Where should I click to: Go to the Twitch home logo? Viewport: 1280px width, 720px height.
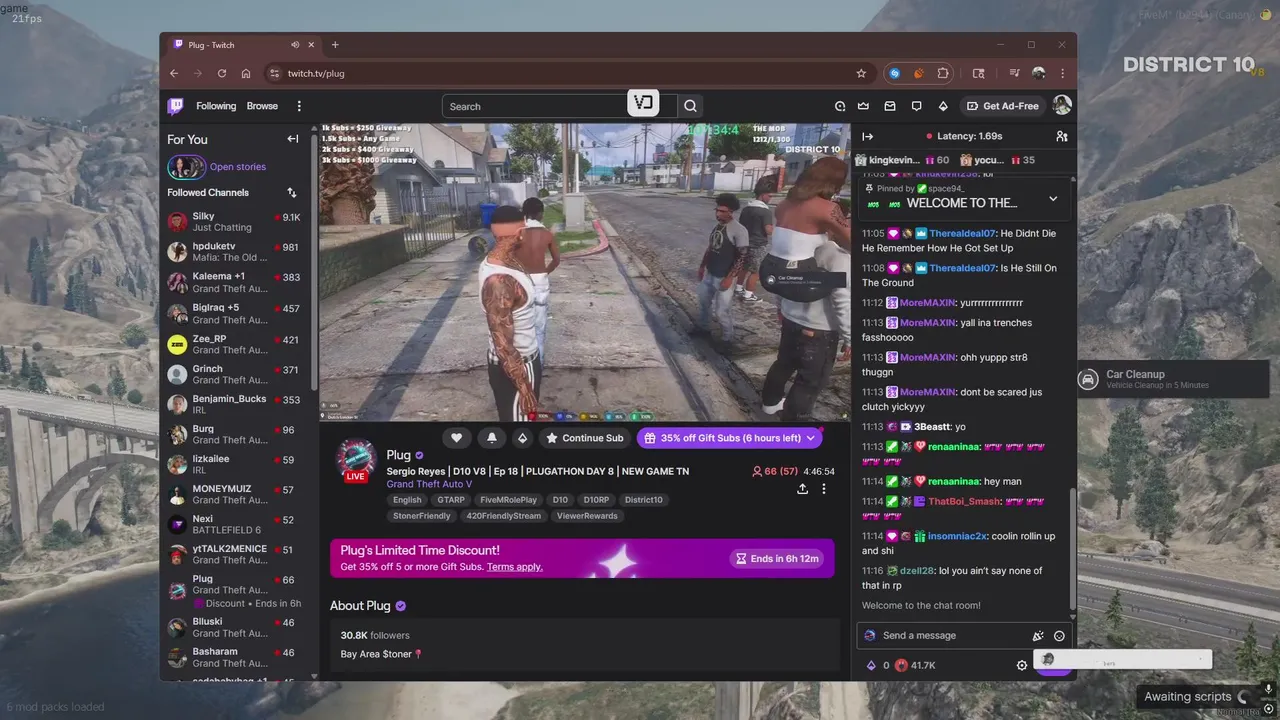pyautogui.click(x=176, y=105)
